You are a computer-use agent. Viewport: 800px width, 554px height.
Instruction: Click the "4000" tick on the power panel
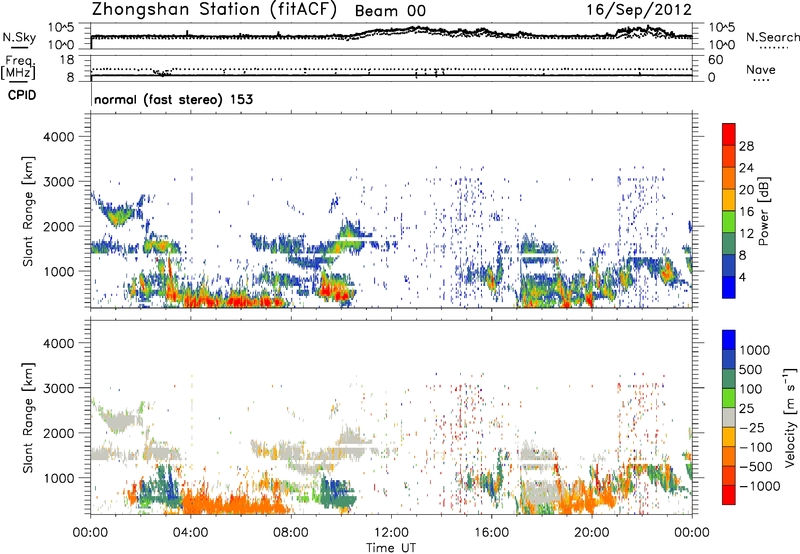click(x=59, y=137)
